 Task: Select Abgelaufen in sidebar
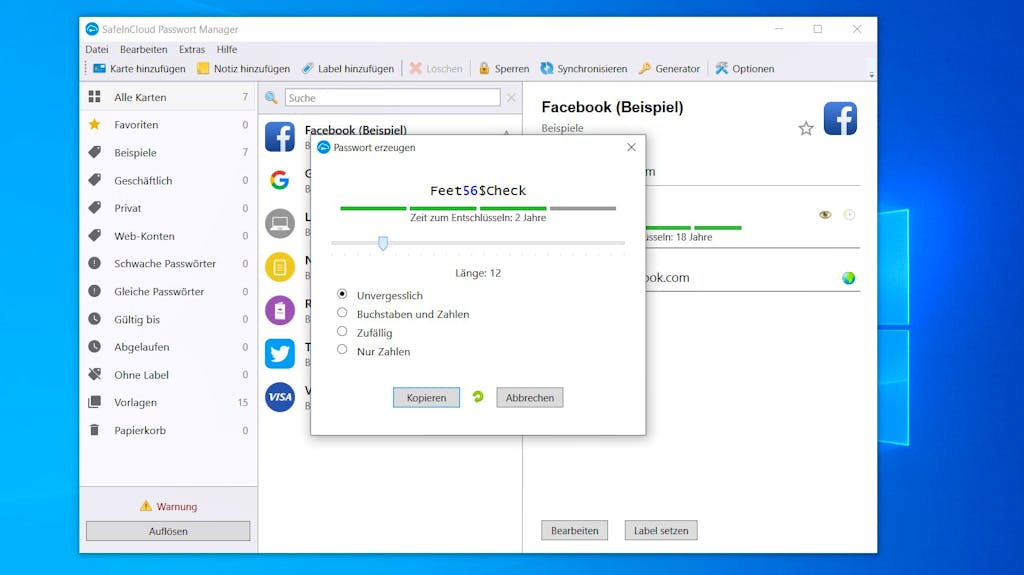pos(168,347)
